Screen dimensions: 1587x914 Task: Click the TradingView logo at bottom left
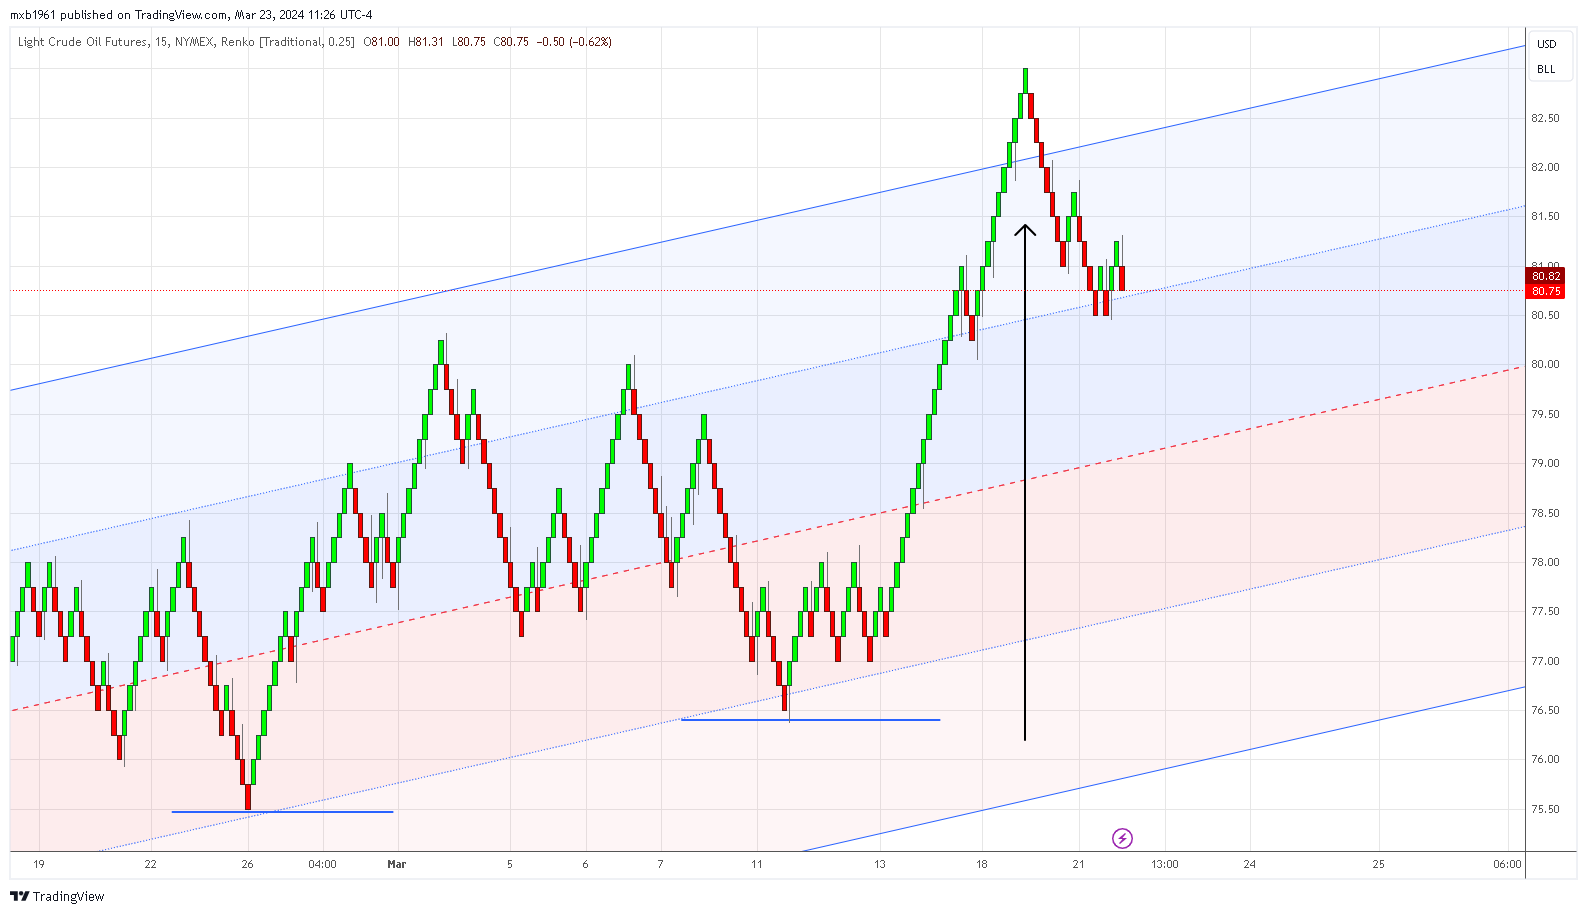(x=57, y=896)
